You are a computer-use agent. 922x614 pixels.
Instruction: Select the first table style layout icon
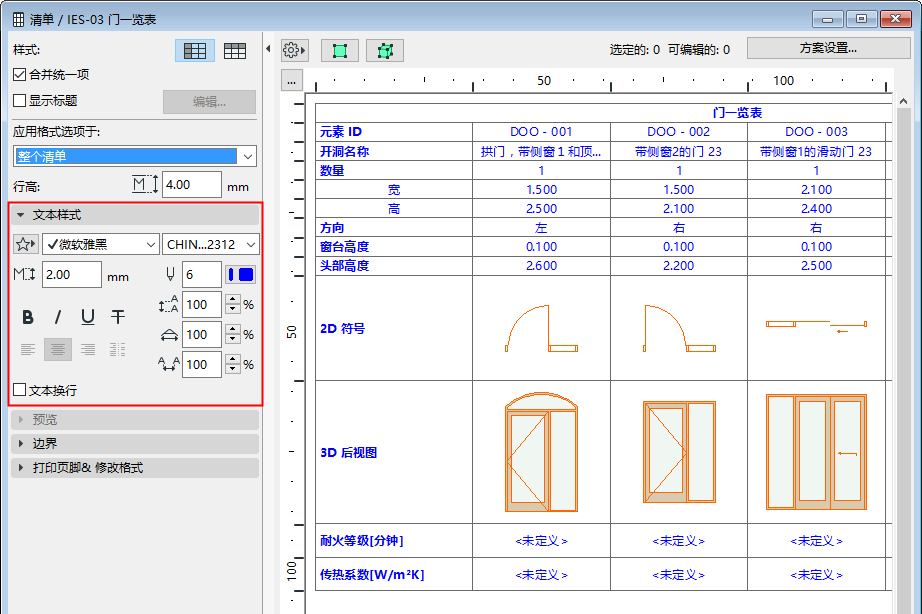(195, 51)
